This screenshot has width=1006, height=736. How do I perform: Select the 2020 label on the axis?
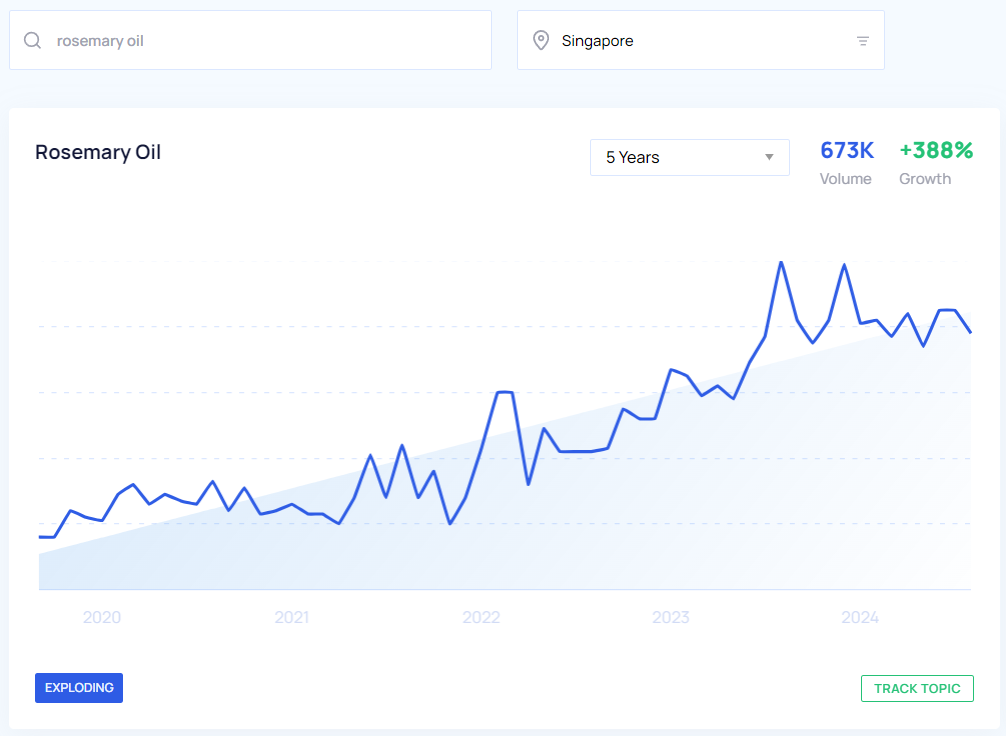(x=102, y=618)
